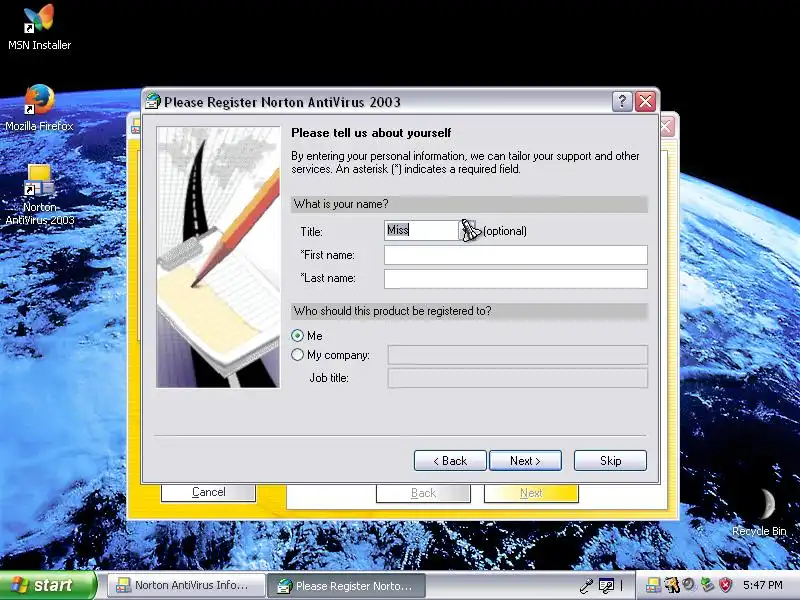Click the First name input field
Screen dimensions: 800x600
pyautogui.click(x=516, y=255)
